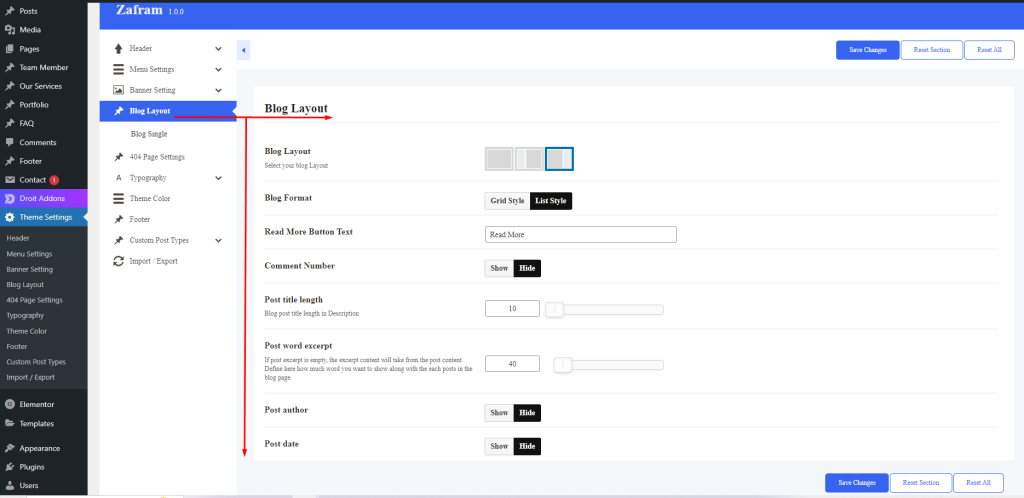This screenshot has height=498, width=1024.
Task: Click the Read More Button Text field
Action: (x=580, y=235)
